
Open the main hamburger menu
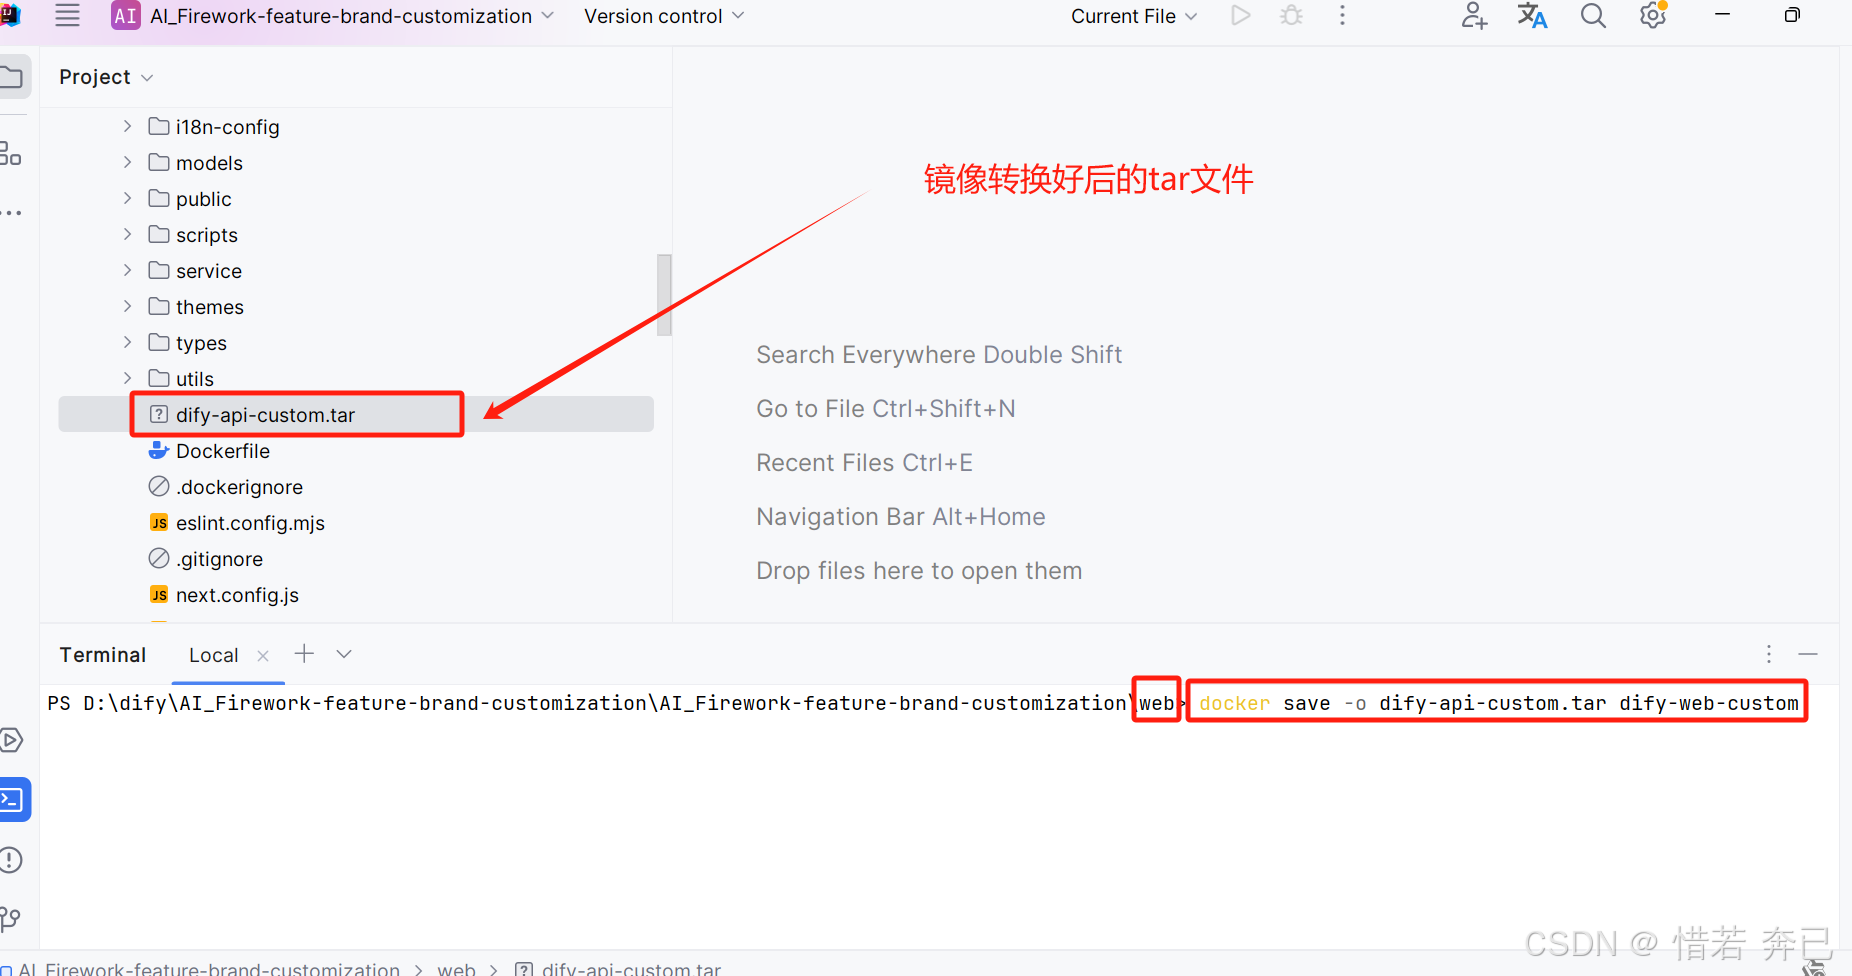click(x=67, y=16)
